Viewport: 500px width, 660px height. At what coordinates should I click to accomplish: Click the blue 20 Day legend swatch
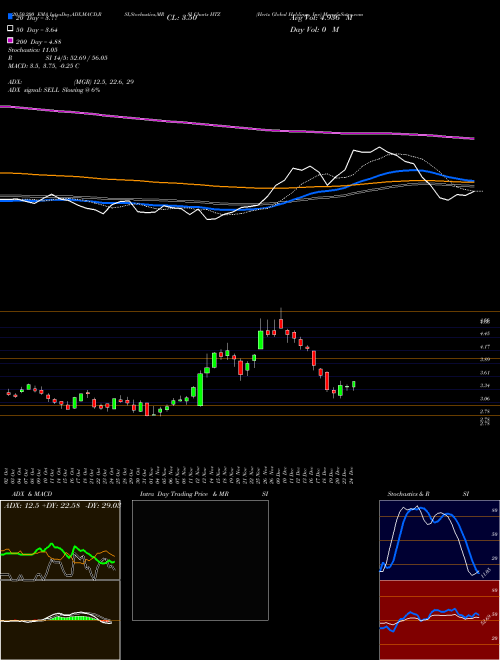point(10,17)
